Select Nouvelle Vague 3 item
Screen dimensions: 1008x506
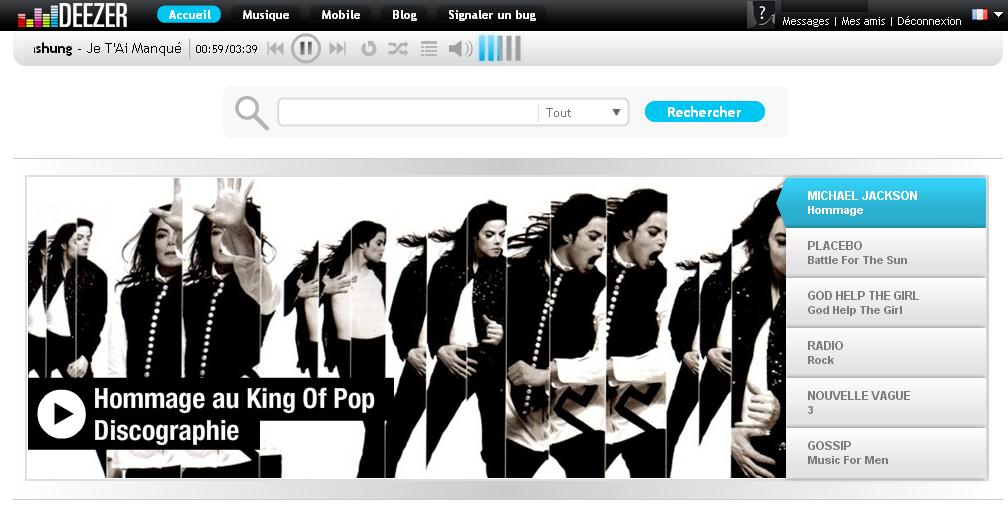pyautogui.click(x=886, y=402)
